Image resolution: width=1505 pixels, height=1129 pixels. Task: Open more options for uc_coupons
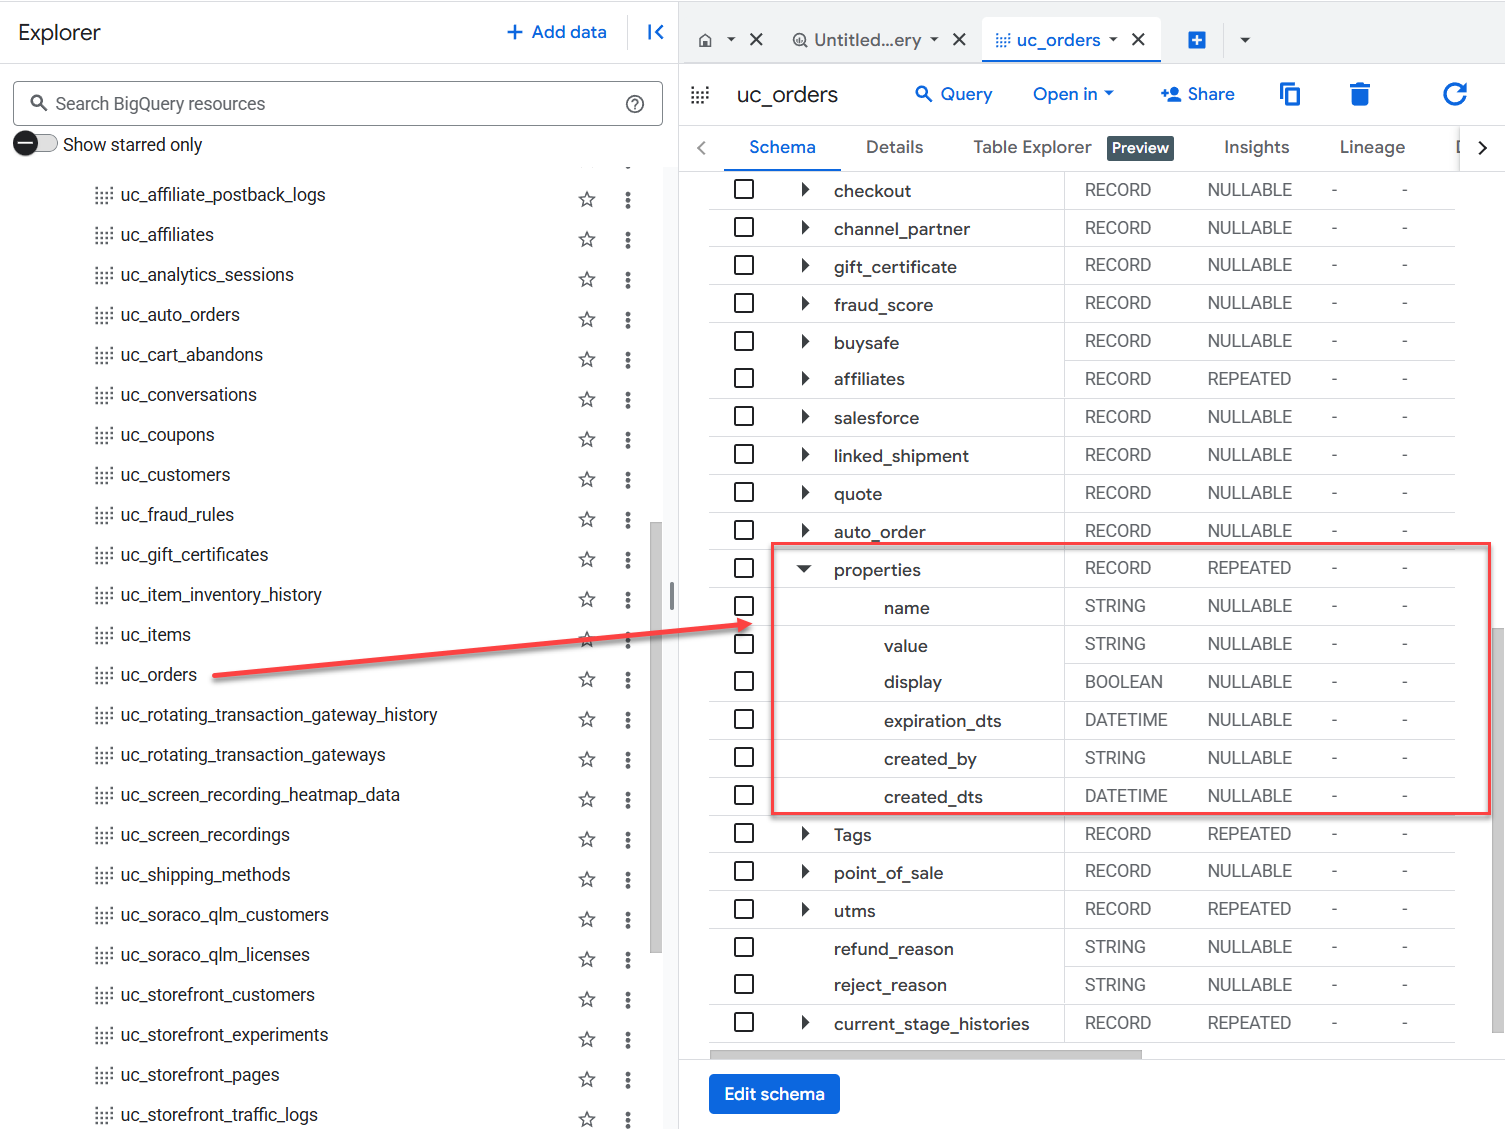click(x=628, y=439)
